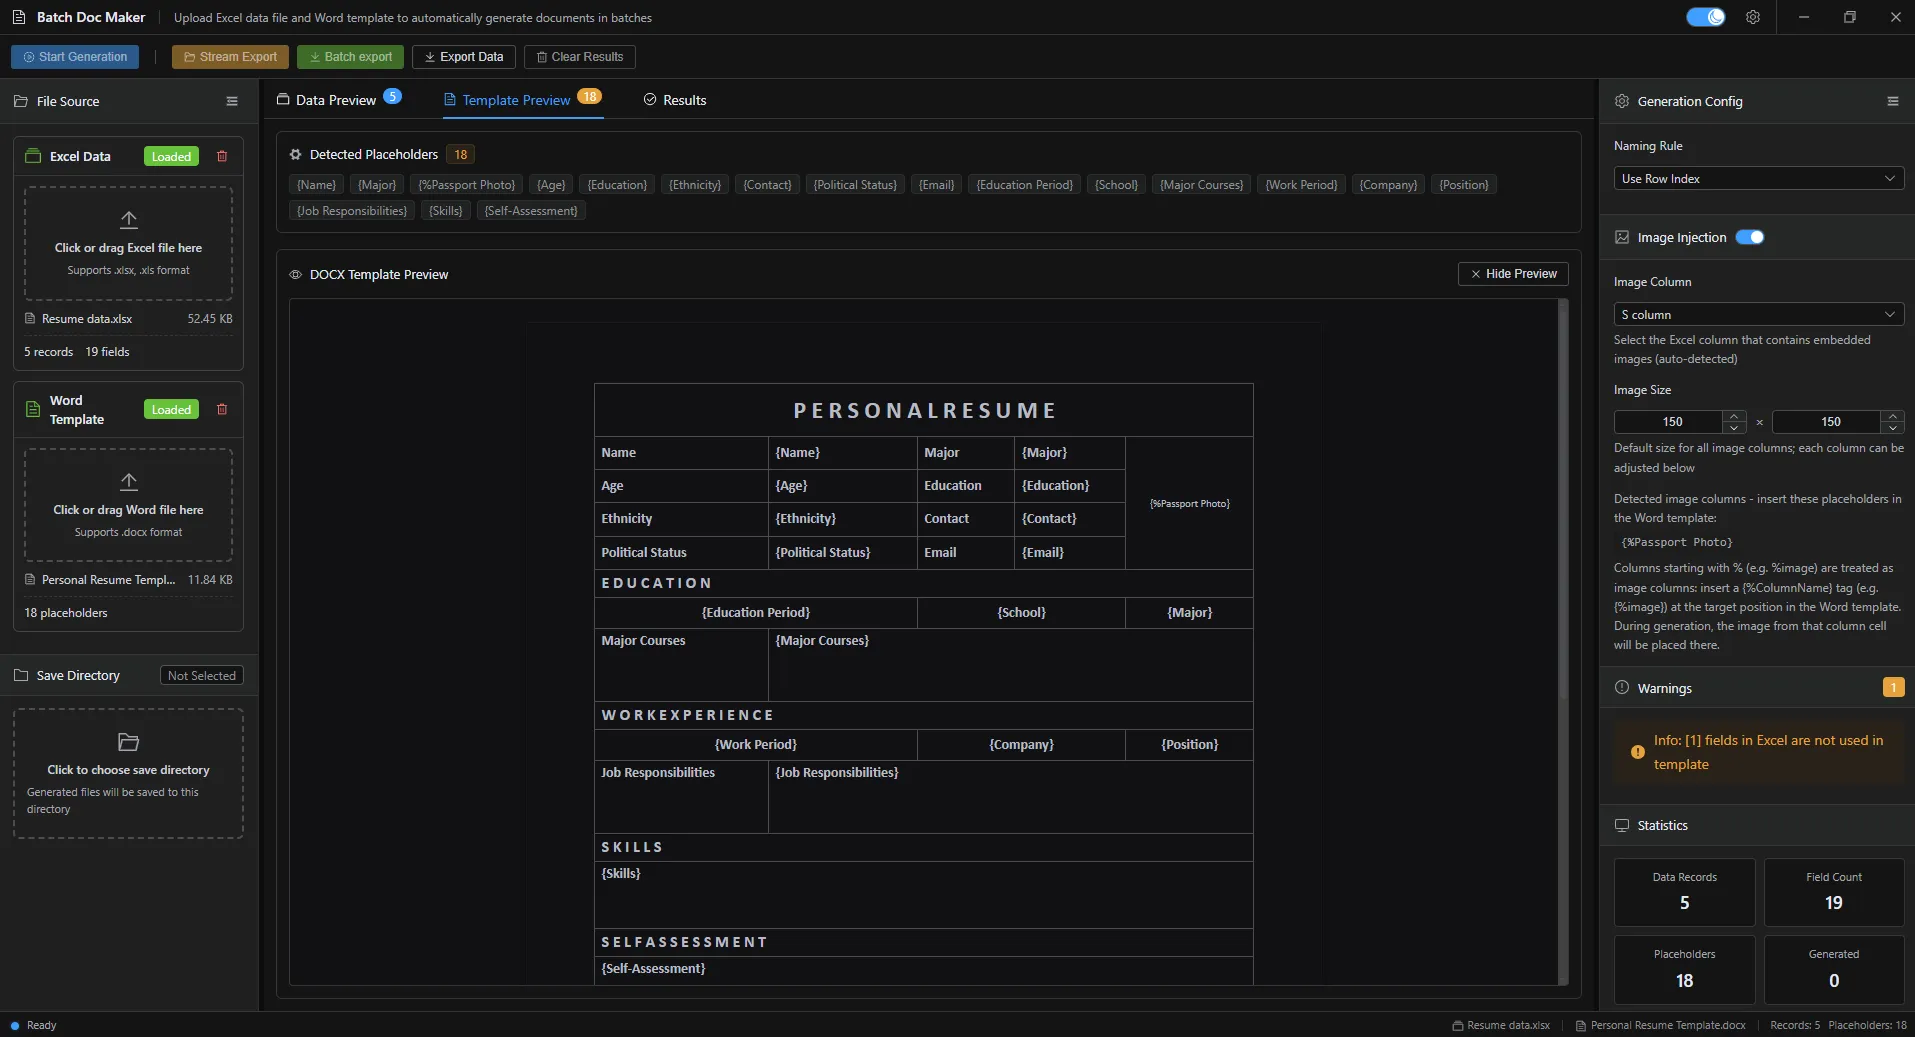This screenshot has width=1915, height=1037.
Task: Click the save directory folder icon
Action: [129, 742]
